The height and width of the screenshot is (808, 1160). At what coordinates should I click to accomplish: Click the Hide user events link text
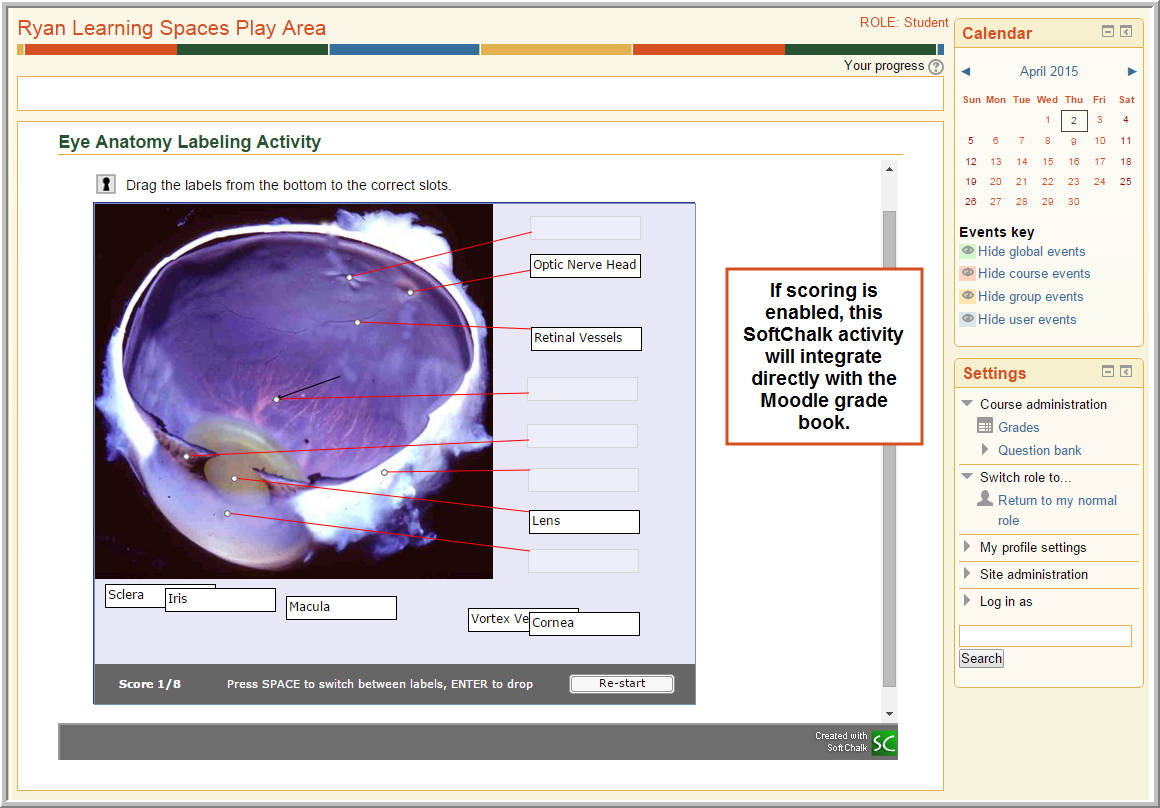(1027, 320)
